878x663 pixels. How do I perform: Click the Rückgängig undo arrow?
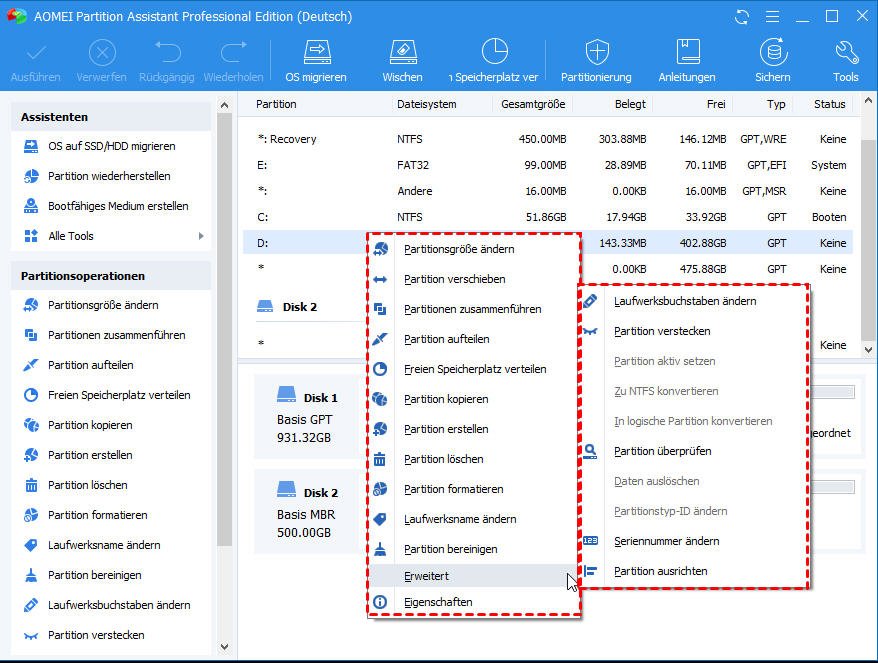pyautogui.click(x=167, y=52)
